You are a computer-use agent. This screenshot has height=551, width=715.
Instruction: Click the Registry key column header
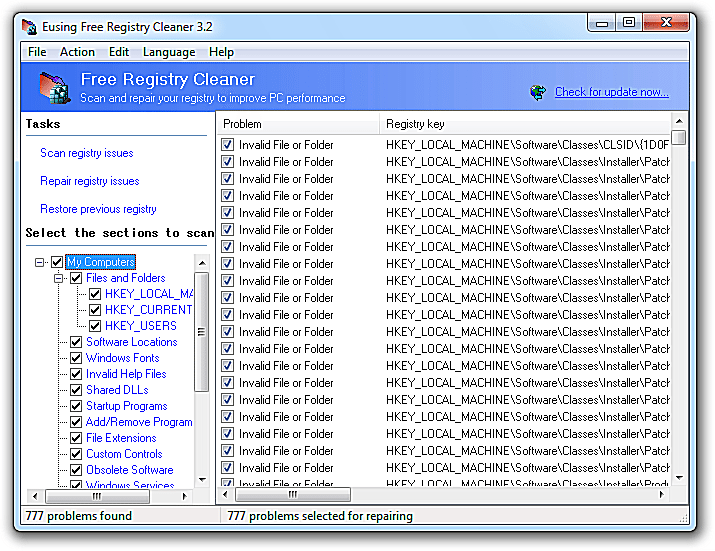point(524,124)
